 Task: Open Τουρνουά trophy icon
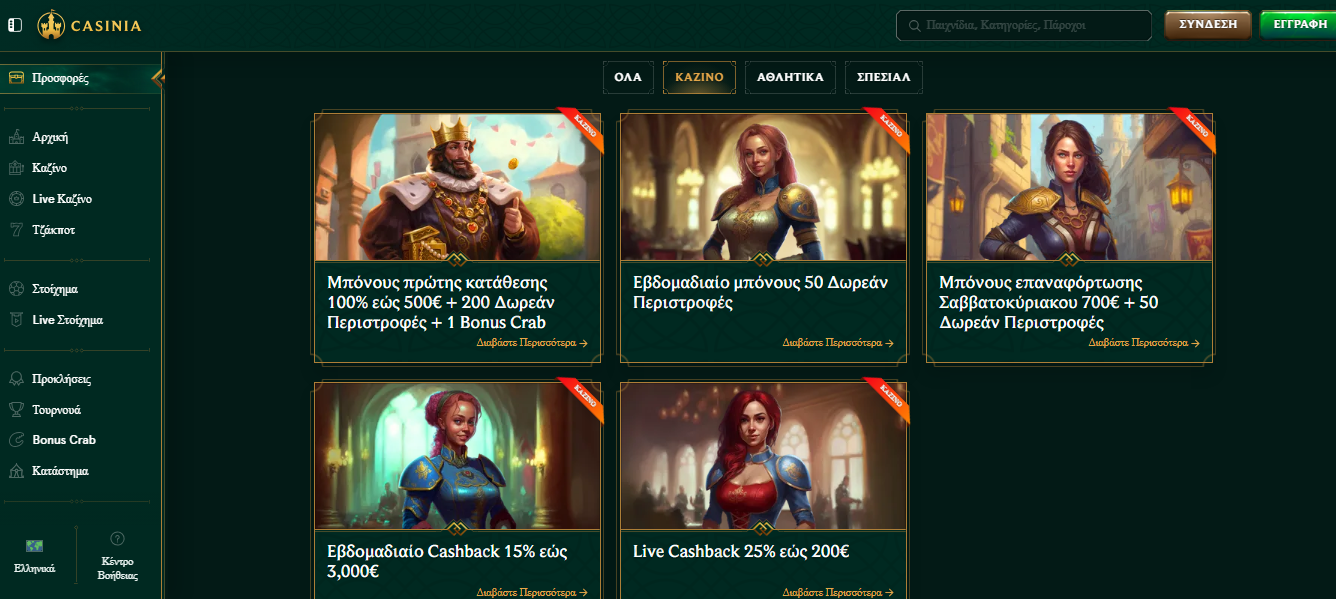(x=16, y=409)
